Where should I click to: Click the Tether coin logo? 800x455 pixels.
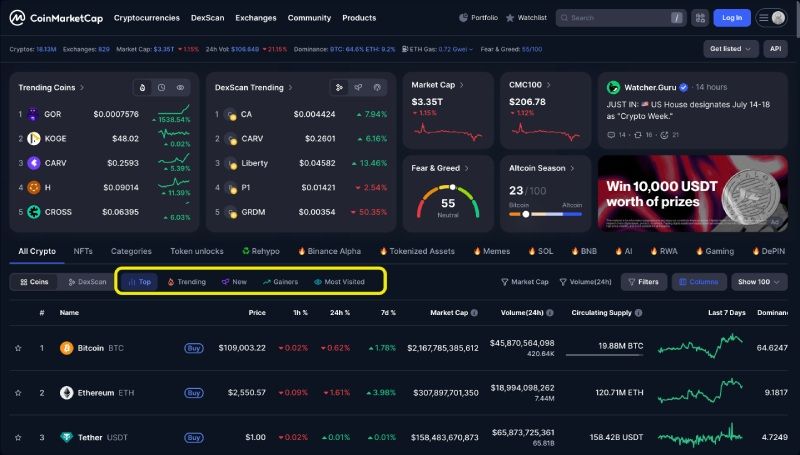tap(67, 437)
